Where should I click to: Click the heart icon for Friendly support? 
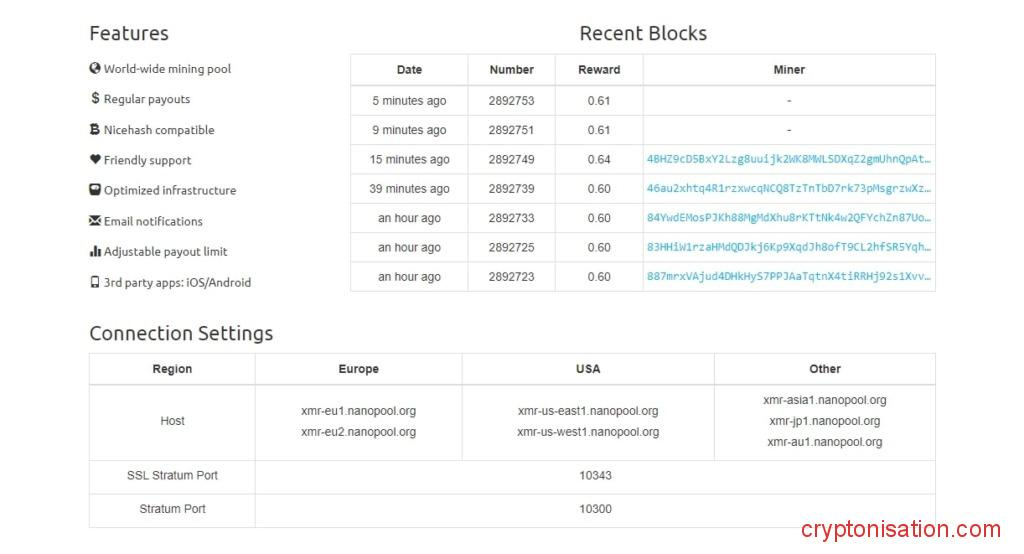95,160
